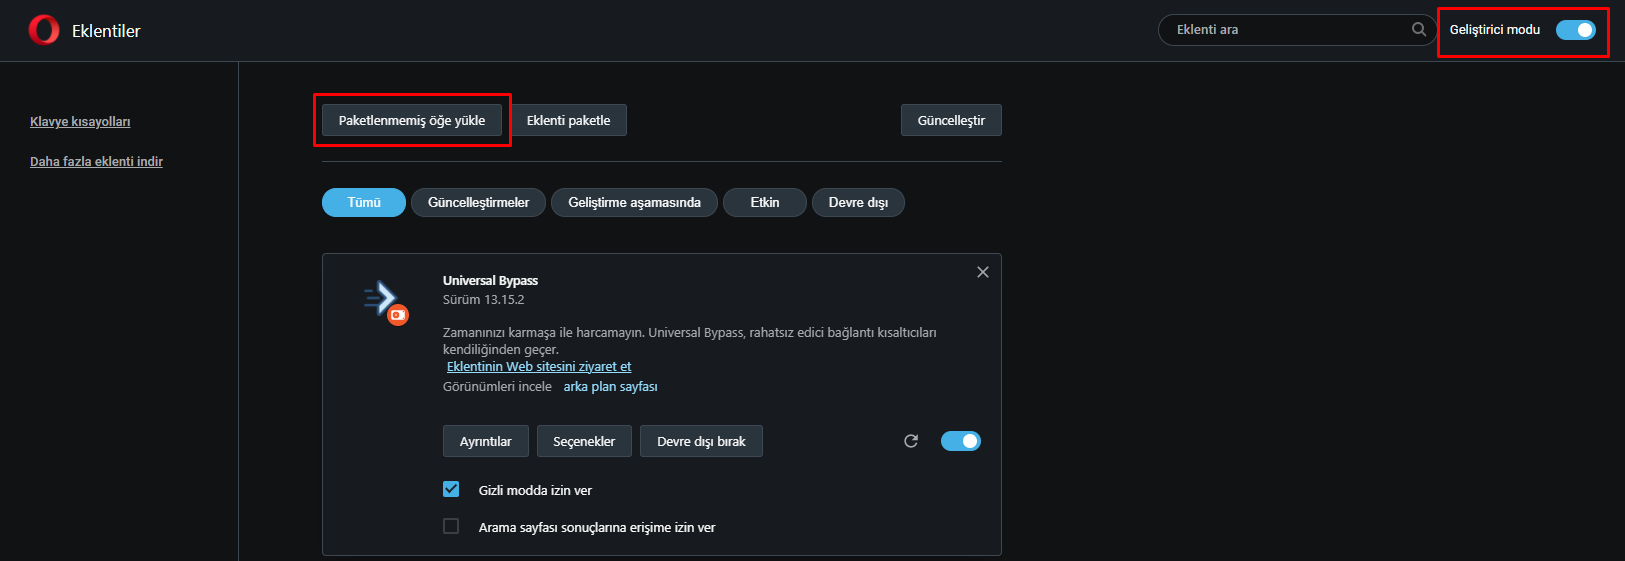The image size is (1625, 561).
Task: Filter by Etkin extensions
Action: (765, 202)
